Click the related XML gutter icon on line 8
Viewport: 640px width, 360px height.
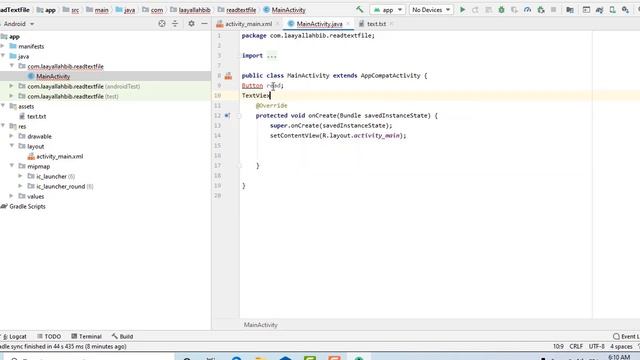coord(228,76)
